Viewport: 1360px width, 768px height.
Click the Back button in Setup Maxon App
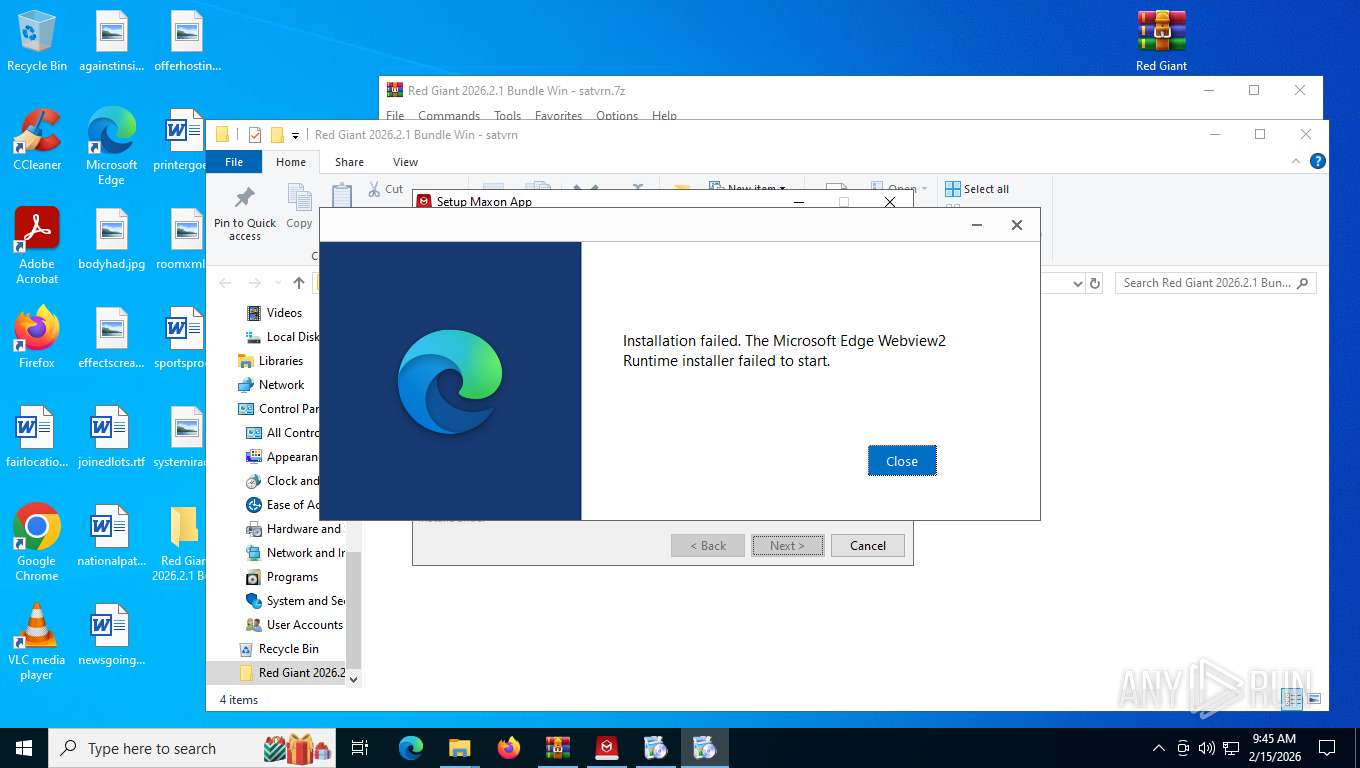(707, 545)
